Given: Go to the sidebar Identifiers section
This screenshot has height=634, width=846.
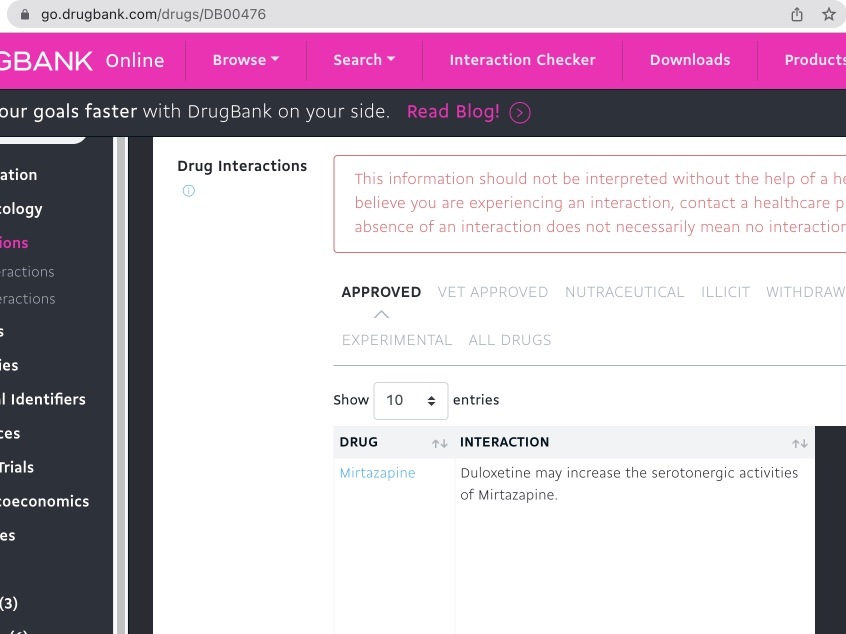Looking at the screenshot, I should pyautogui.click(x=43, y=399).
